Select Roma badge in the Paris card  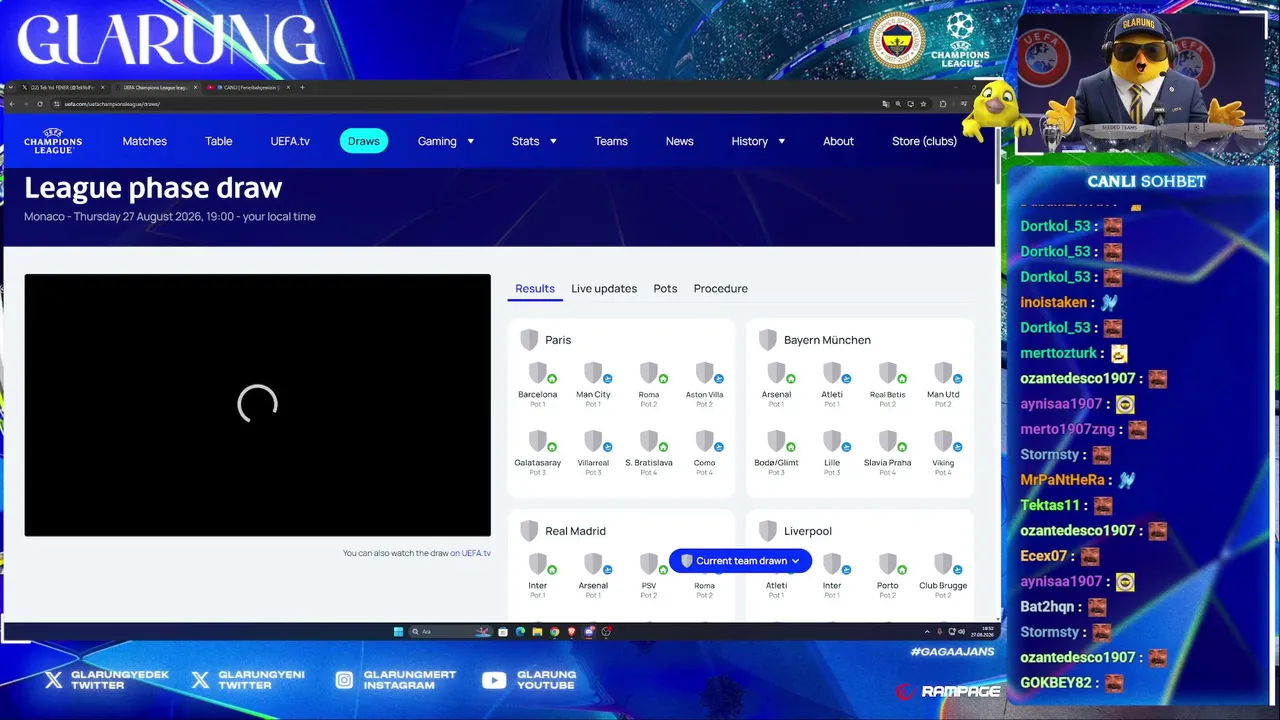(x=649, y=373)
